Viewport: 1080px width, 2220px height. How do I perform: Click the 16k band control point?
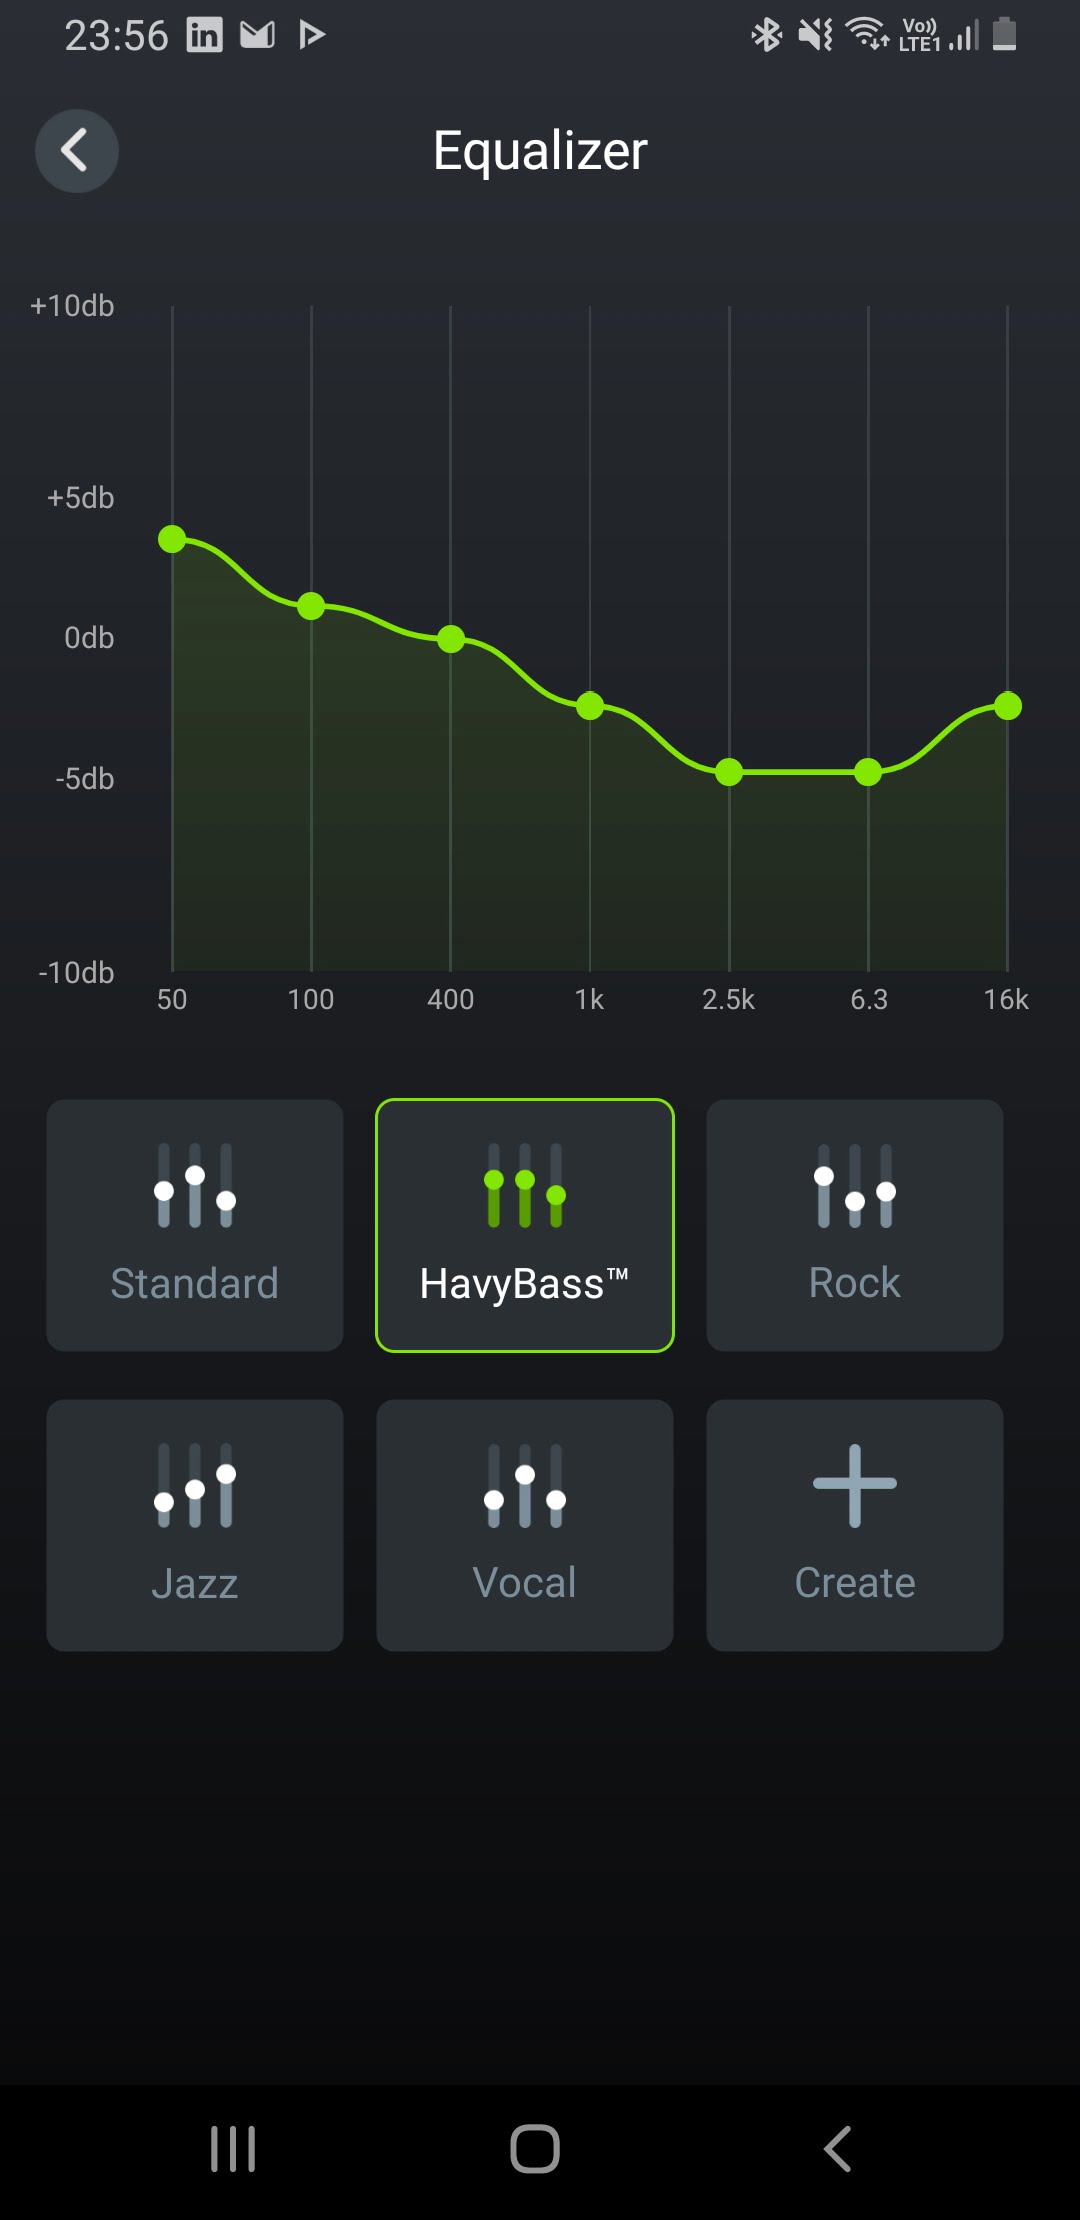pyautogui.click(x=1007, y=706)
